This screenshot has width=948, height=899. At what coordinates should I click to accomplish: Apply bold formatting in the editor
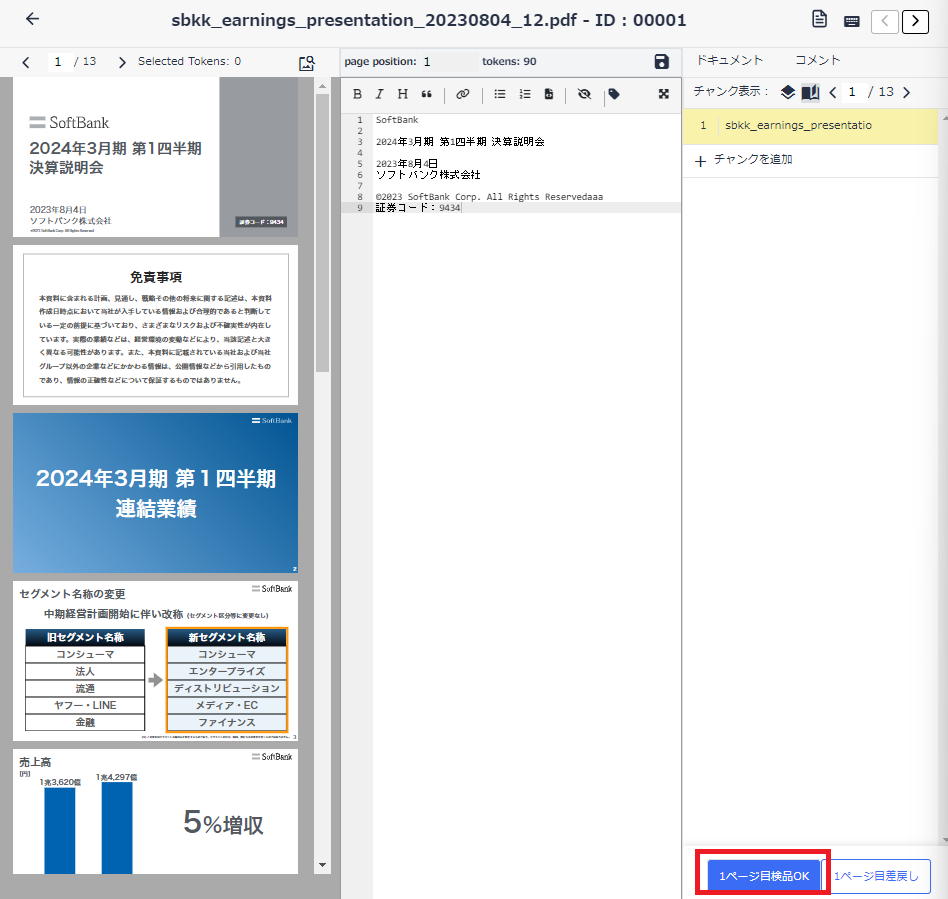coord(357,94)
